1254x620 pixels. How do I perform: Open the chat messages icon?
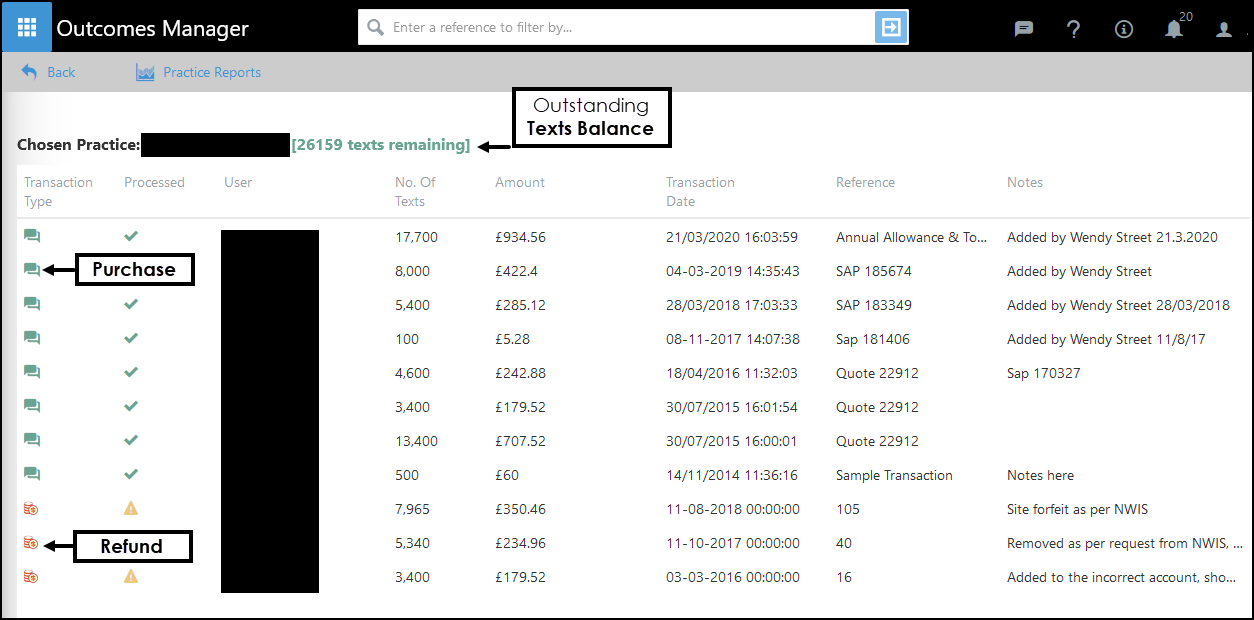tap(1023, 29)
